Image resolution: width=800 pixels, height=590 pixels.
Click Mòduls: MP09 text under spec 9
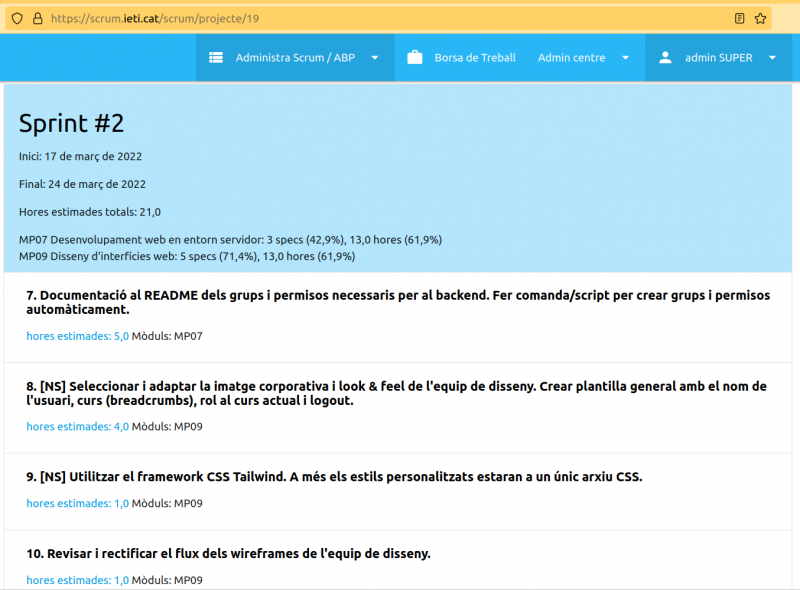tap(167, 504)
